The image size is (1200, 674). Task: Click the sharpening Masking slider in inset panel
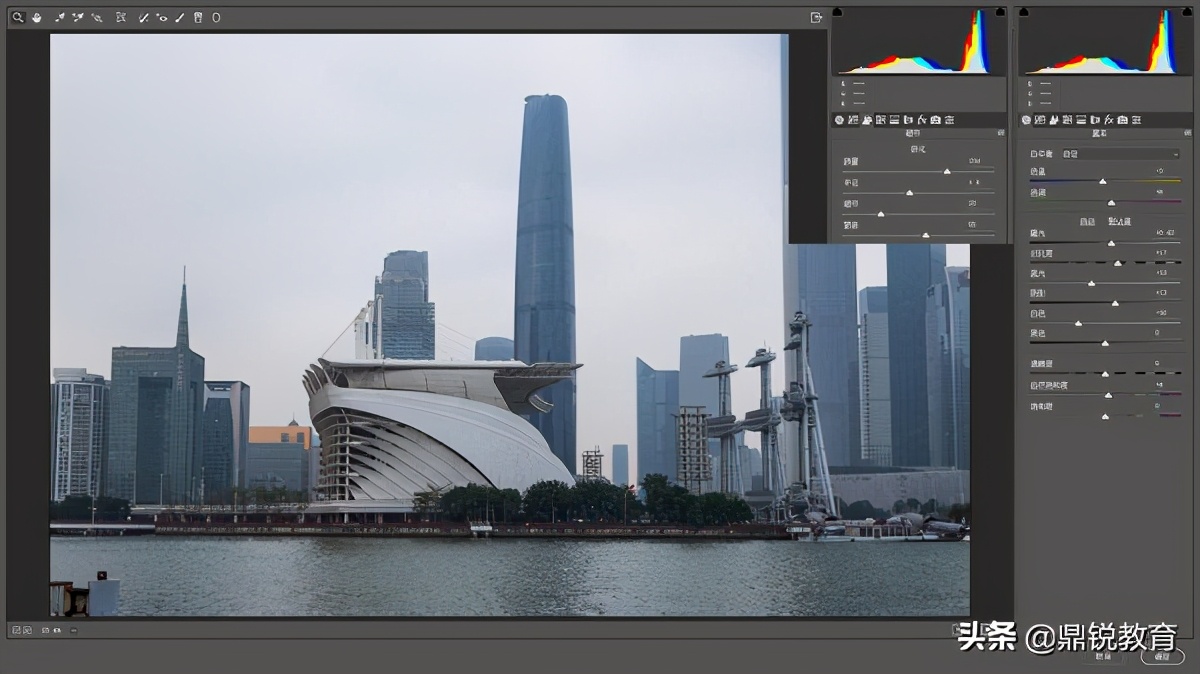925,234
